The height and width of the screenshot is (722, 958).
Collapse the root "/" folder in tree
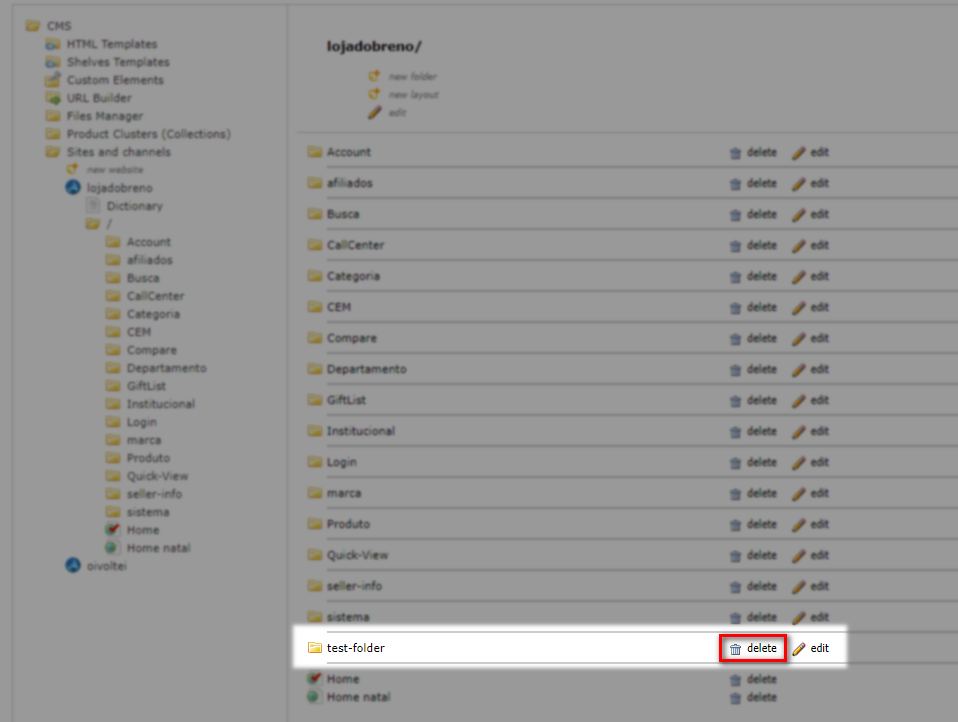click(92, 224)
